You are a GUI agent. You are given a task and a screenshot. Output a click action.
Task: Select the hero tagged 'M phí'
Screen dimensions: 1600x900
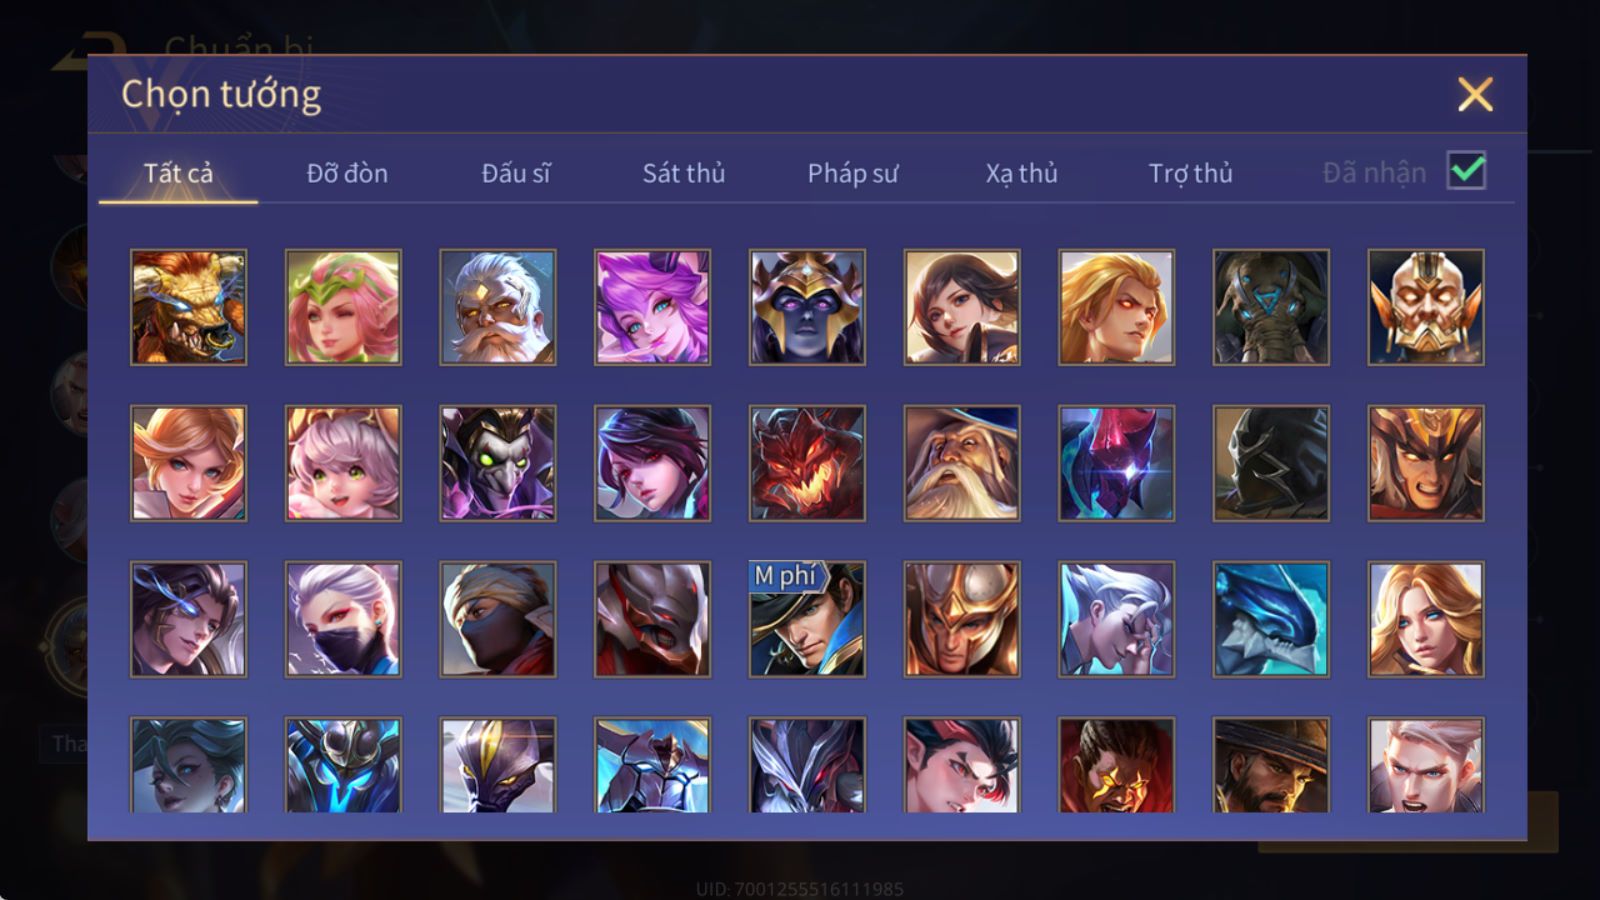(807, 619)
